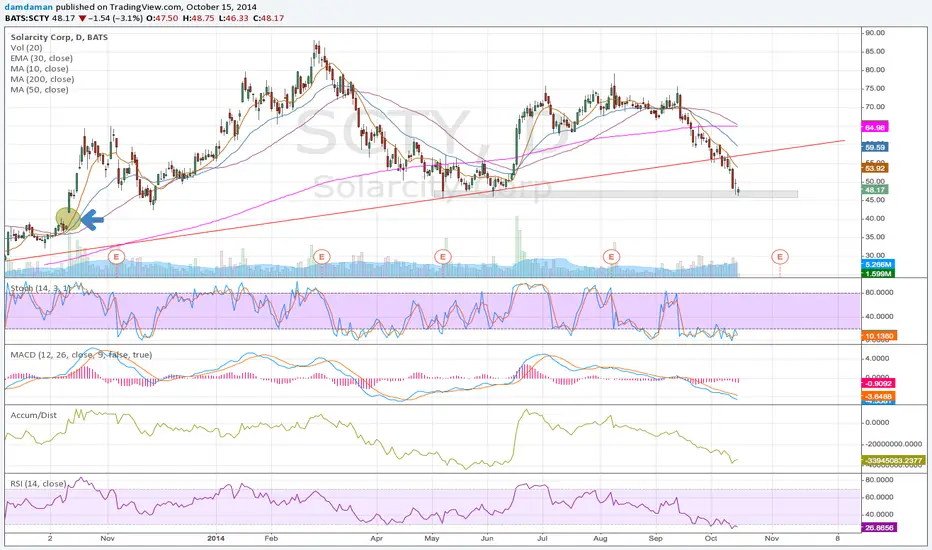Image resolution: width=932 pixels, height=550 pixels.
Task: Click the 26.8656 RSI value tag
Action: click(x=878, y=527)
